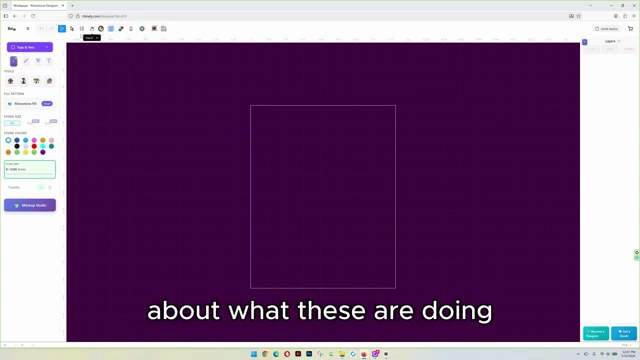Open Photoshop from the taskbar
The width and height of the screenshot is (640, 360).
pos(309,354)
